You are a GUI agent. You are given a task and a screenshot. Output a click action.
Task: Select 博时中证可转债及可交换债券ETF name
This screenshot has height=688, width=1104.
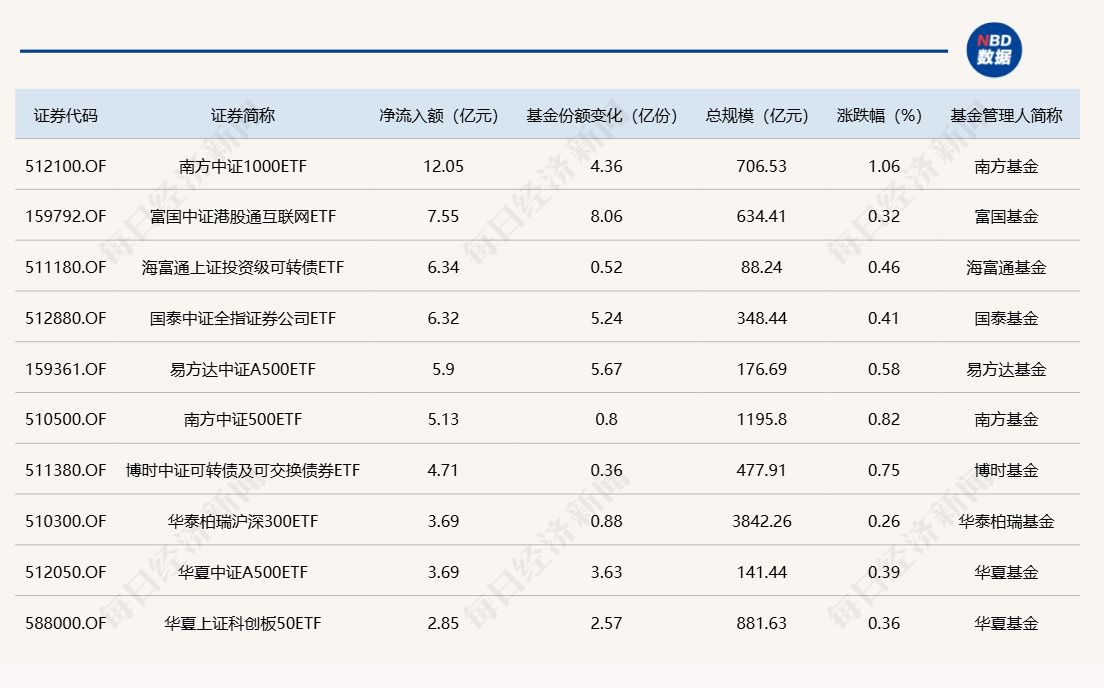coord(243,470)
